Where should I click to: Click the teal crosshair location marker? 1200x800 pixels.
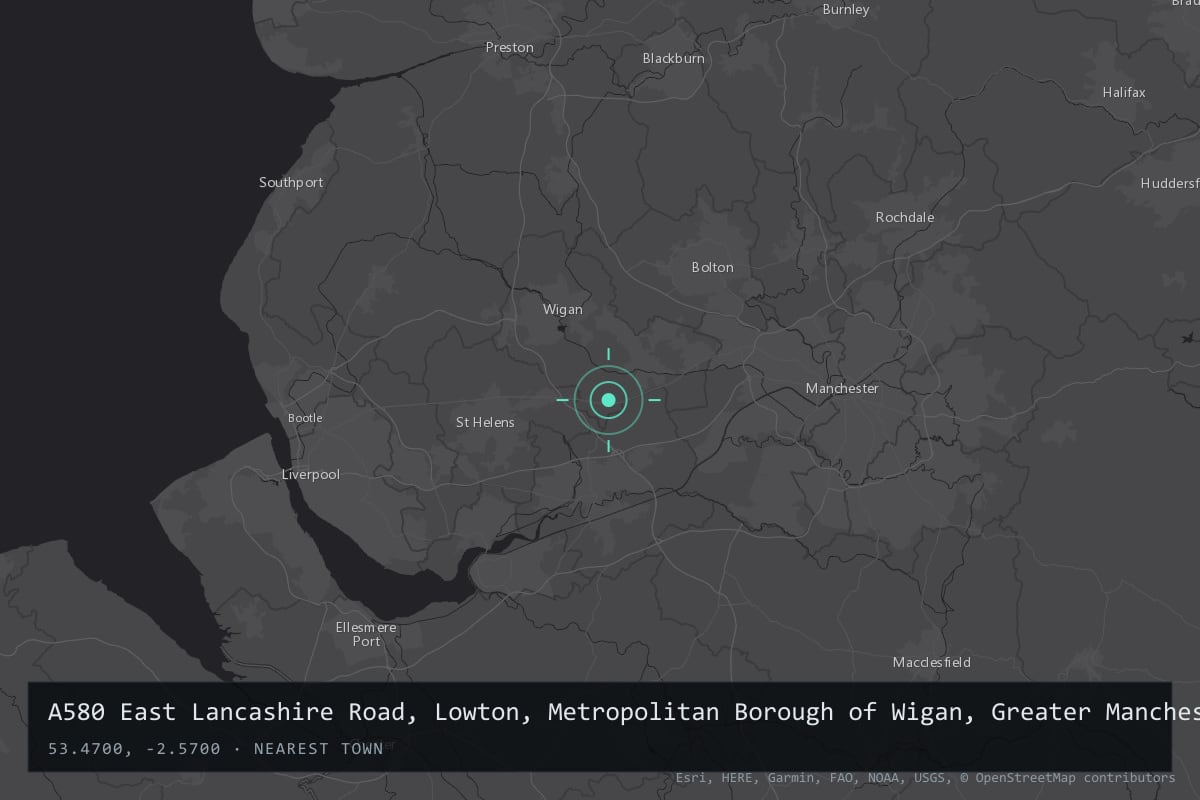pos(608,400)
